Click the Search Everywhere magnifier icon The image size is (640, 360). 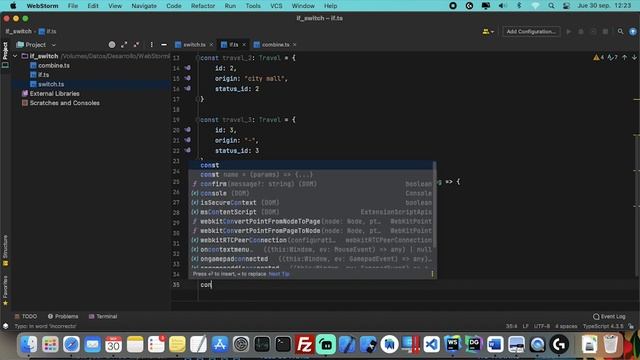pos(620,31)
